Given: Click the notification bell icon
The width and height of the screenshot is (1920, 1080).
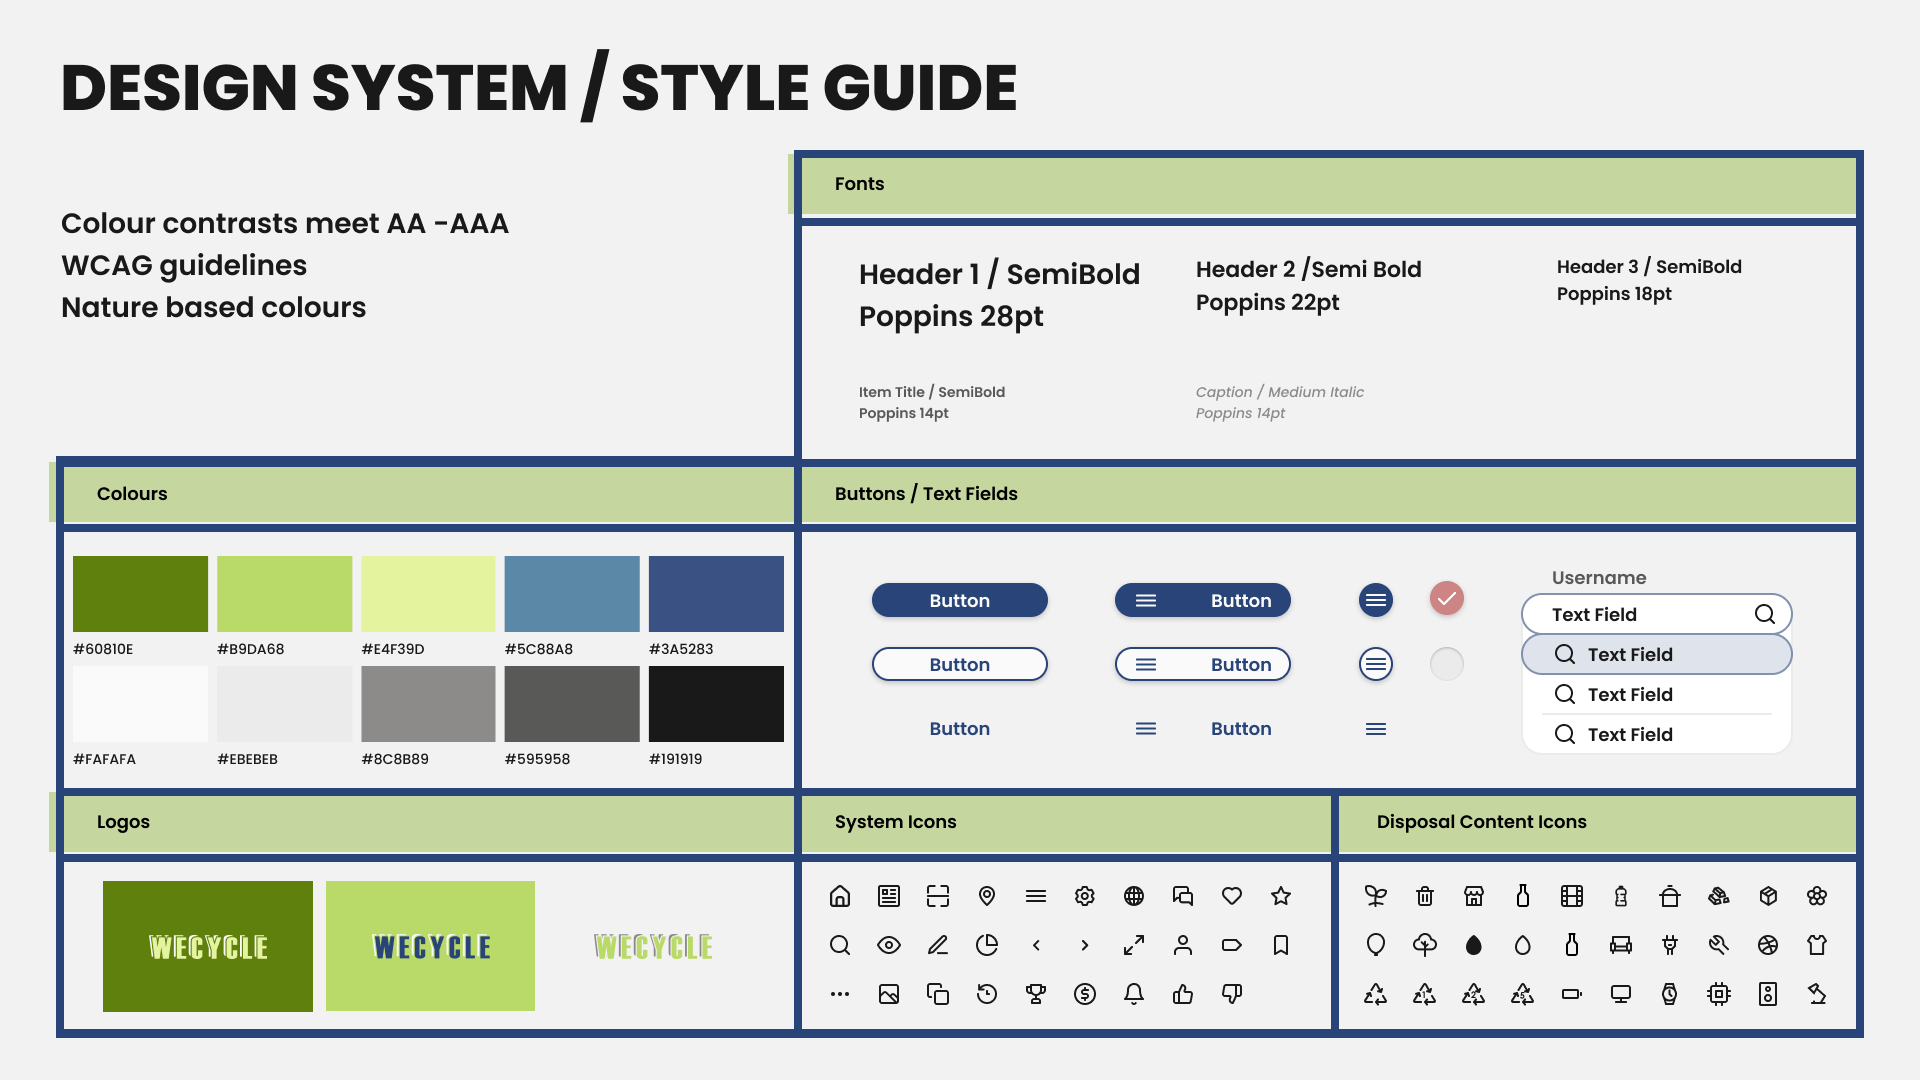Looking at the screenshot, I should [x=1134, y=994].
